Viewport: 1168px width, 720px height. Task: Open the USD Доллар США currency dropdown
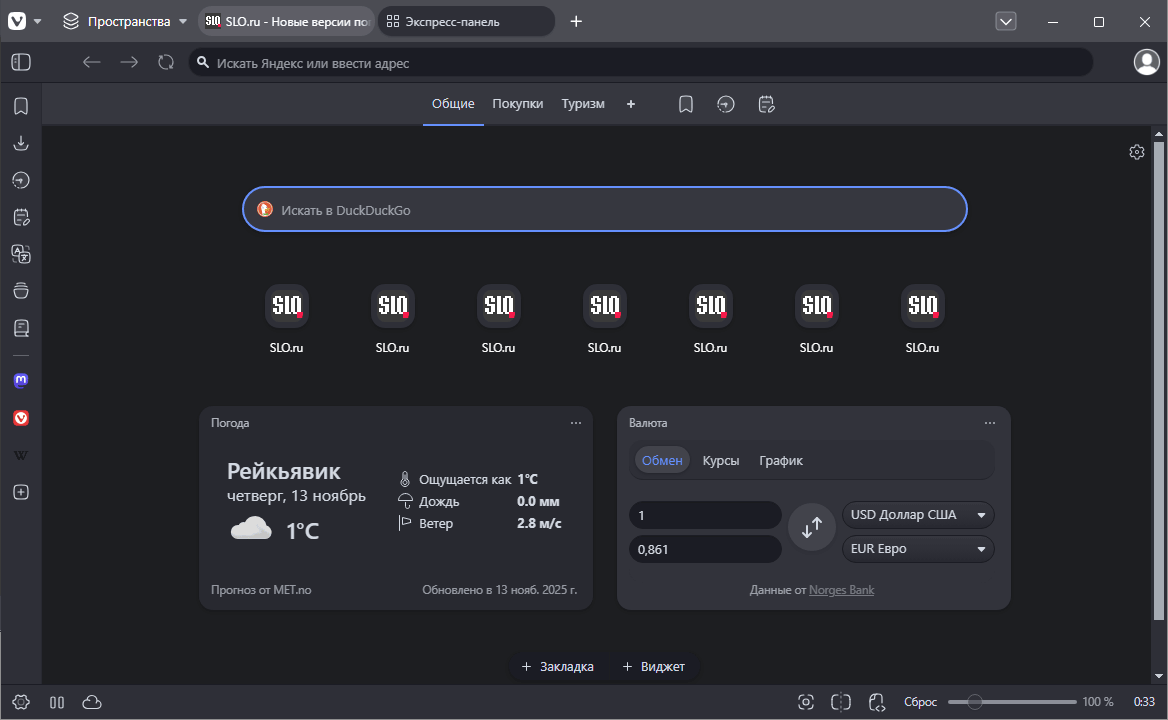(x=917, y=514)
